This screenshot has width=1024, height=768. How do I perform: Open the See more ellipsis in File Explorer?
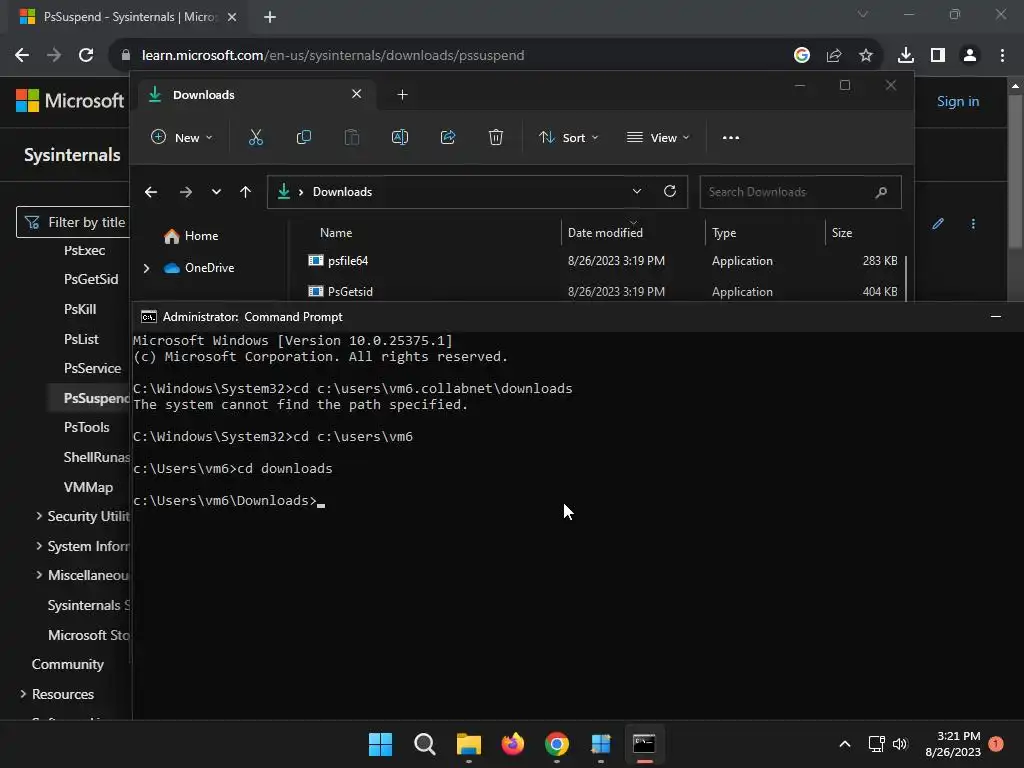point(731,138)
